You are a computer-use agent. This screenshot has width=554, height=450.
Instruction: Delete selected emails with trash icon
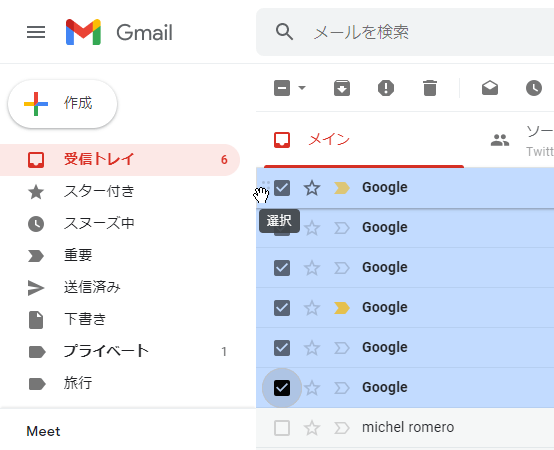[x=430, y=88]
